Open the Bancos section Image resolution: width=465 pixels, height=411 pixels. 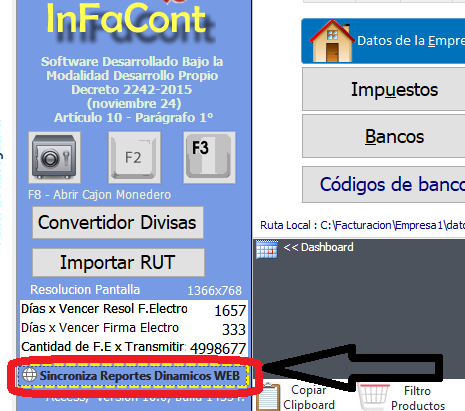click(x=384, y=136)
